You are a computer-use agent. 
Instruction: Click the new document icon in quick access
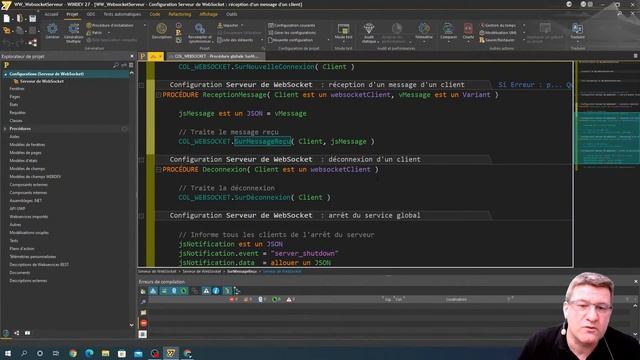[7, 18]
